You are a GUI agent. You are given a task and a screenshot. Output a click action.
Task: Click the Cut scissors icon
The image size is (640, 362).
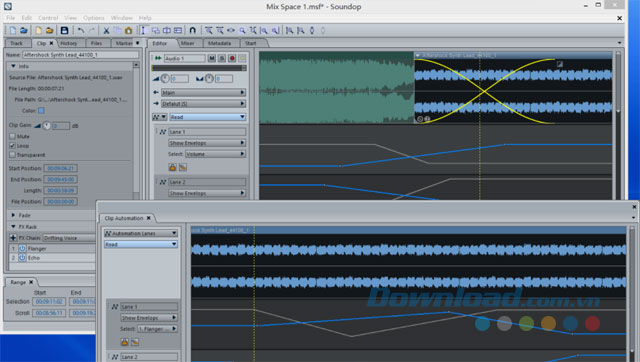[106, 31]
